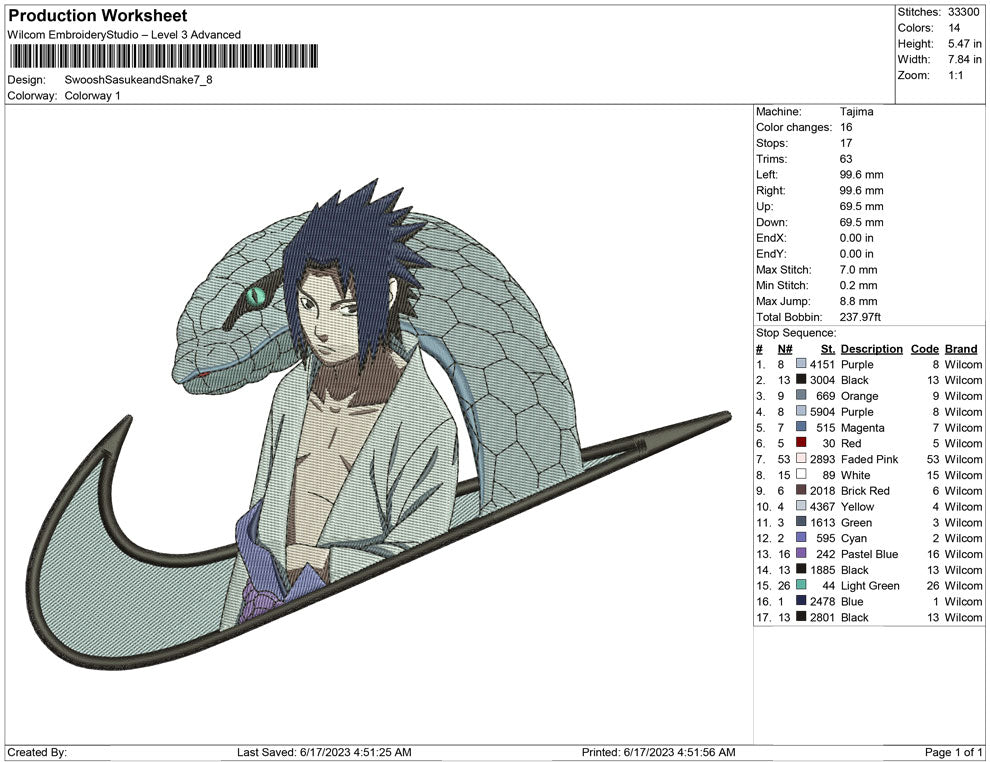The height and width of the screenshot is (762, 990).
Task: Select the Stop Sequence heading
Action: 796,333
